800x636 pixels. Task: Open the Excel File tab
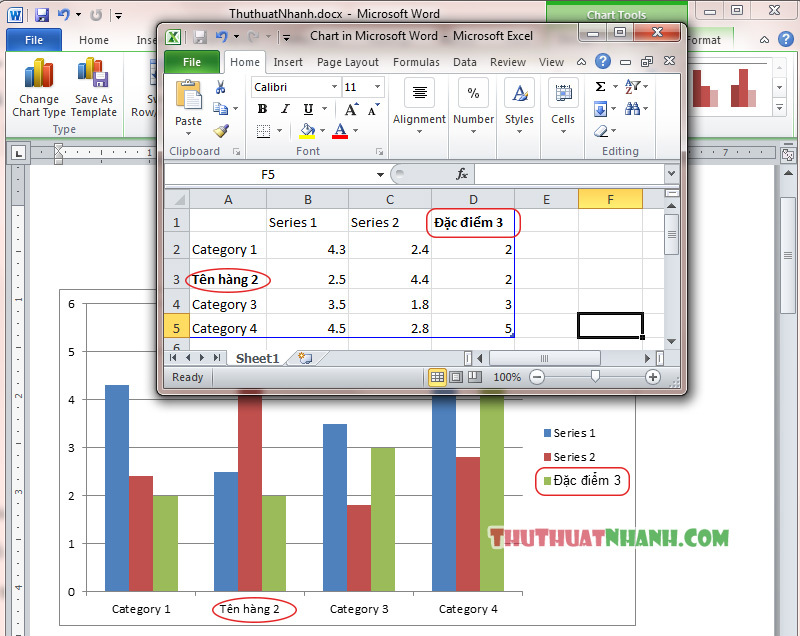[192, 62]
